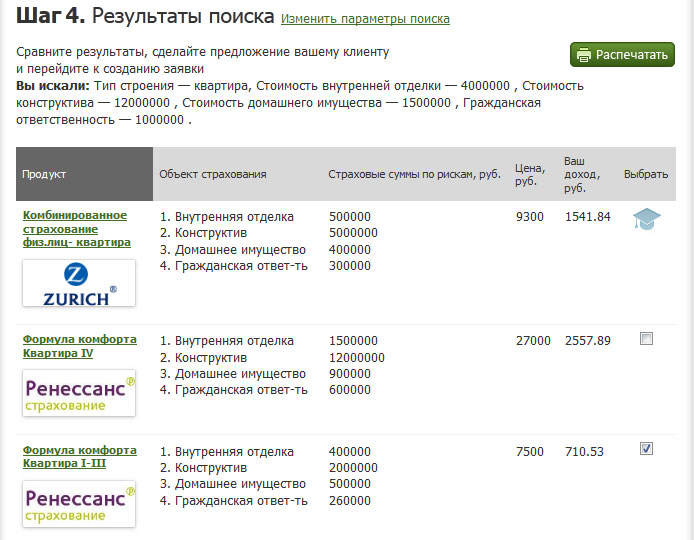Image resolution: width=694 pixels, height=540 pixels.
Task: Open Изменить параметры поиска link
Action: (365, 19)
